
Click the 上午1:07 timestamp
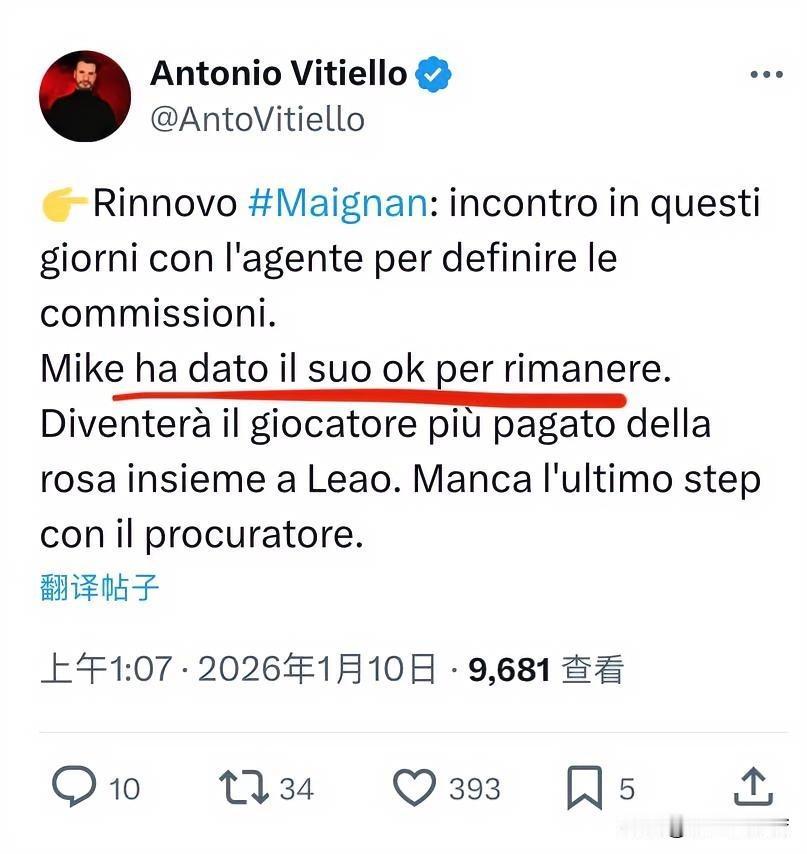click(x=107, y=669)
